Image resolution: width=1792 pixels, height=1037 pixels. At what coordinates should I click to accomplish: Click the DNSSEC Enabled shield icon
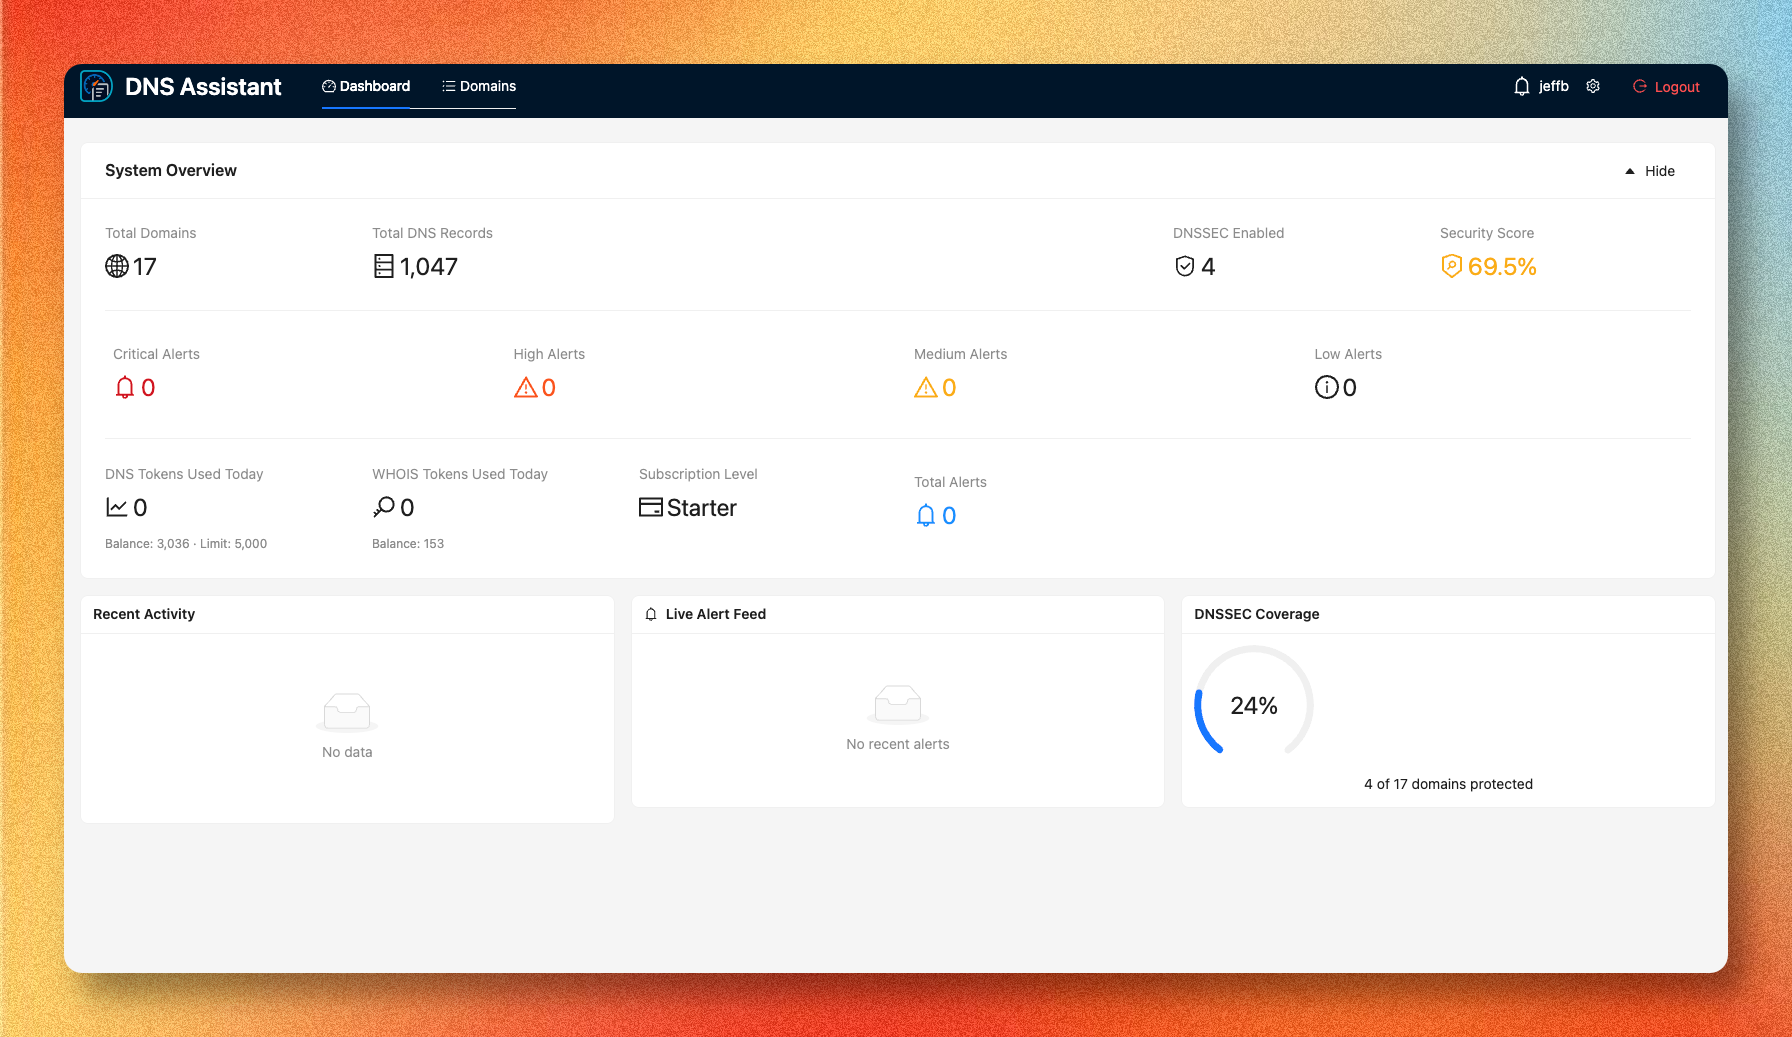(1185, 266)
